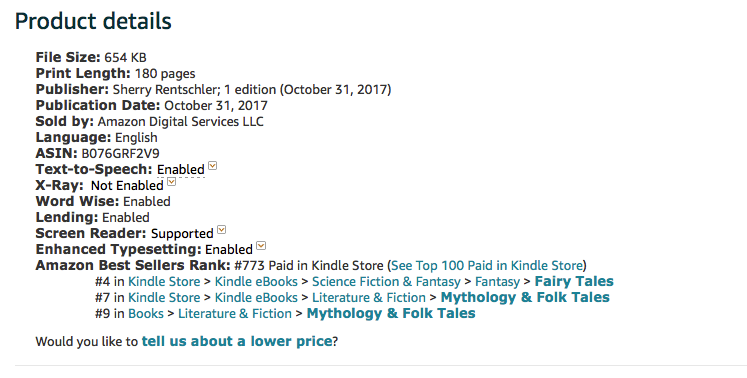The width and height of the screenshot is (747, 378).
Task: Click tell us about a lower price
Action: [x=237, y=341]
